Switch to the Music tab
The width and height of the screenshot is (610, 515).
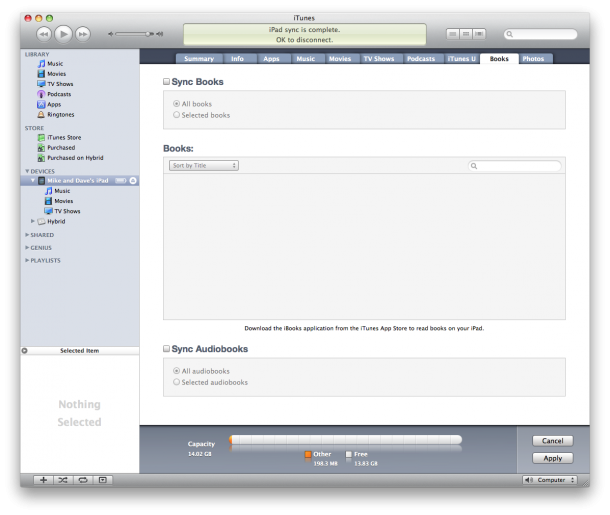pos(306,59)
